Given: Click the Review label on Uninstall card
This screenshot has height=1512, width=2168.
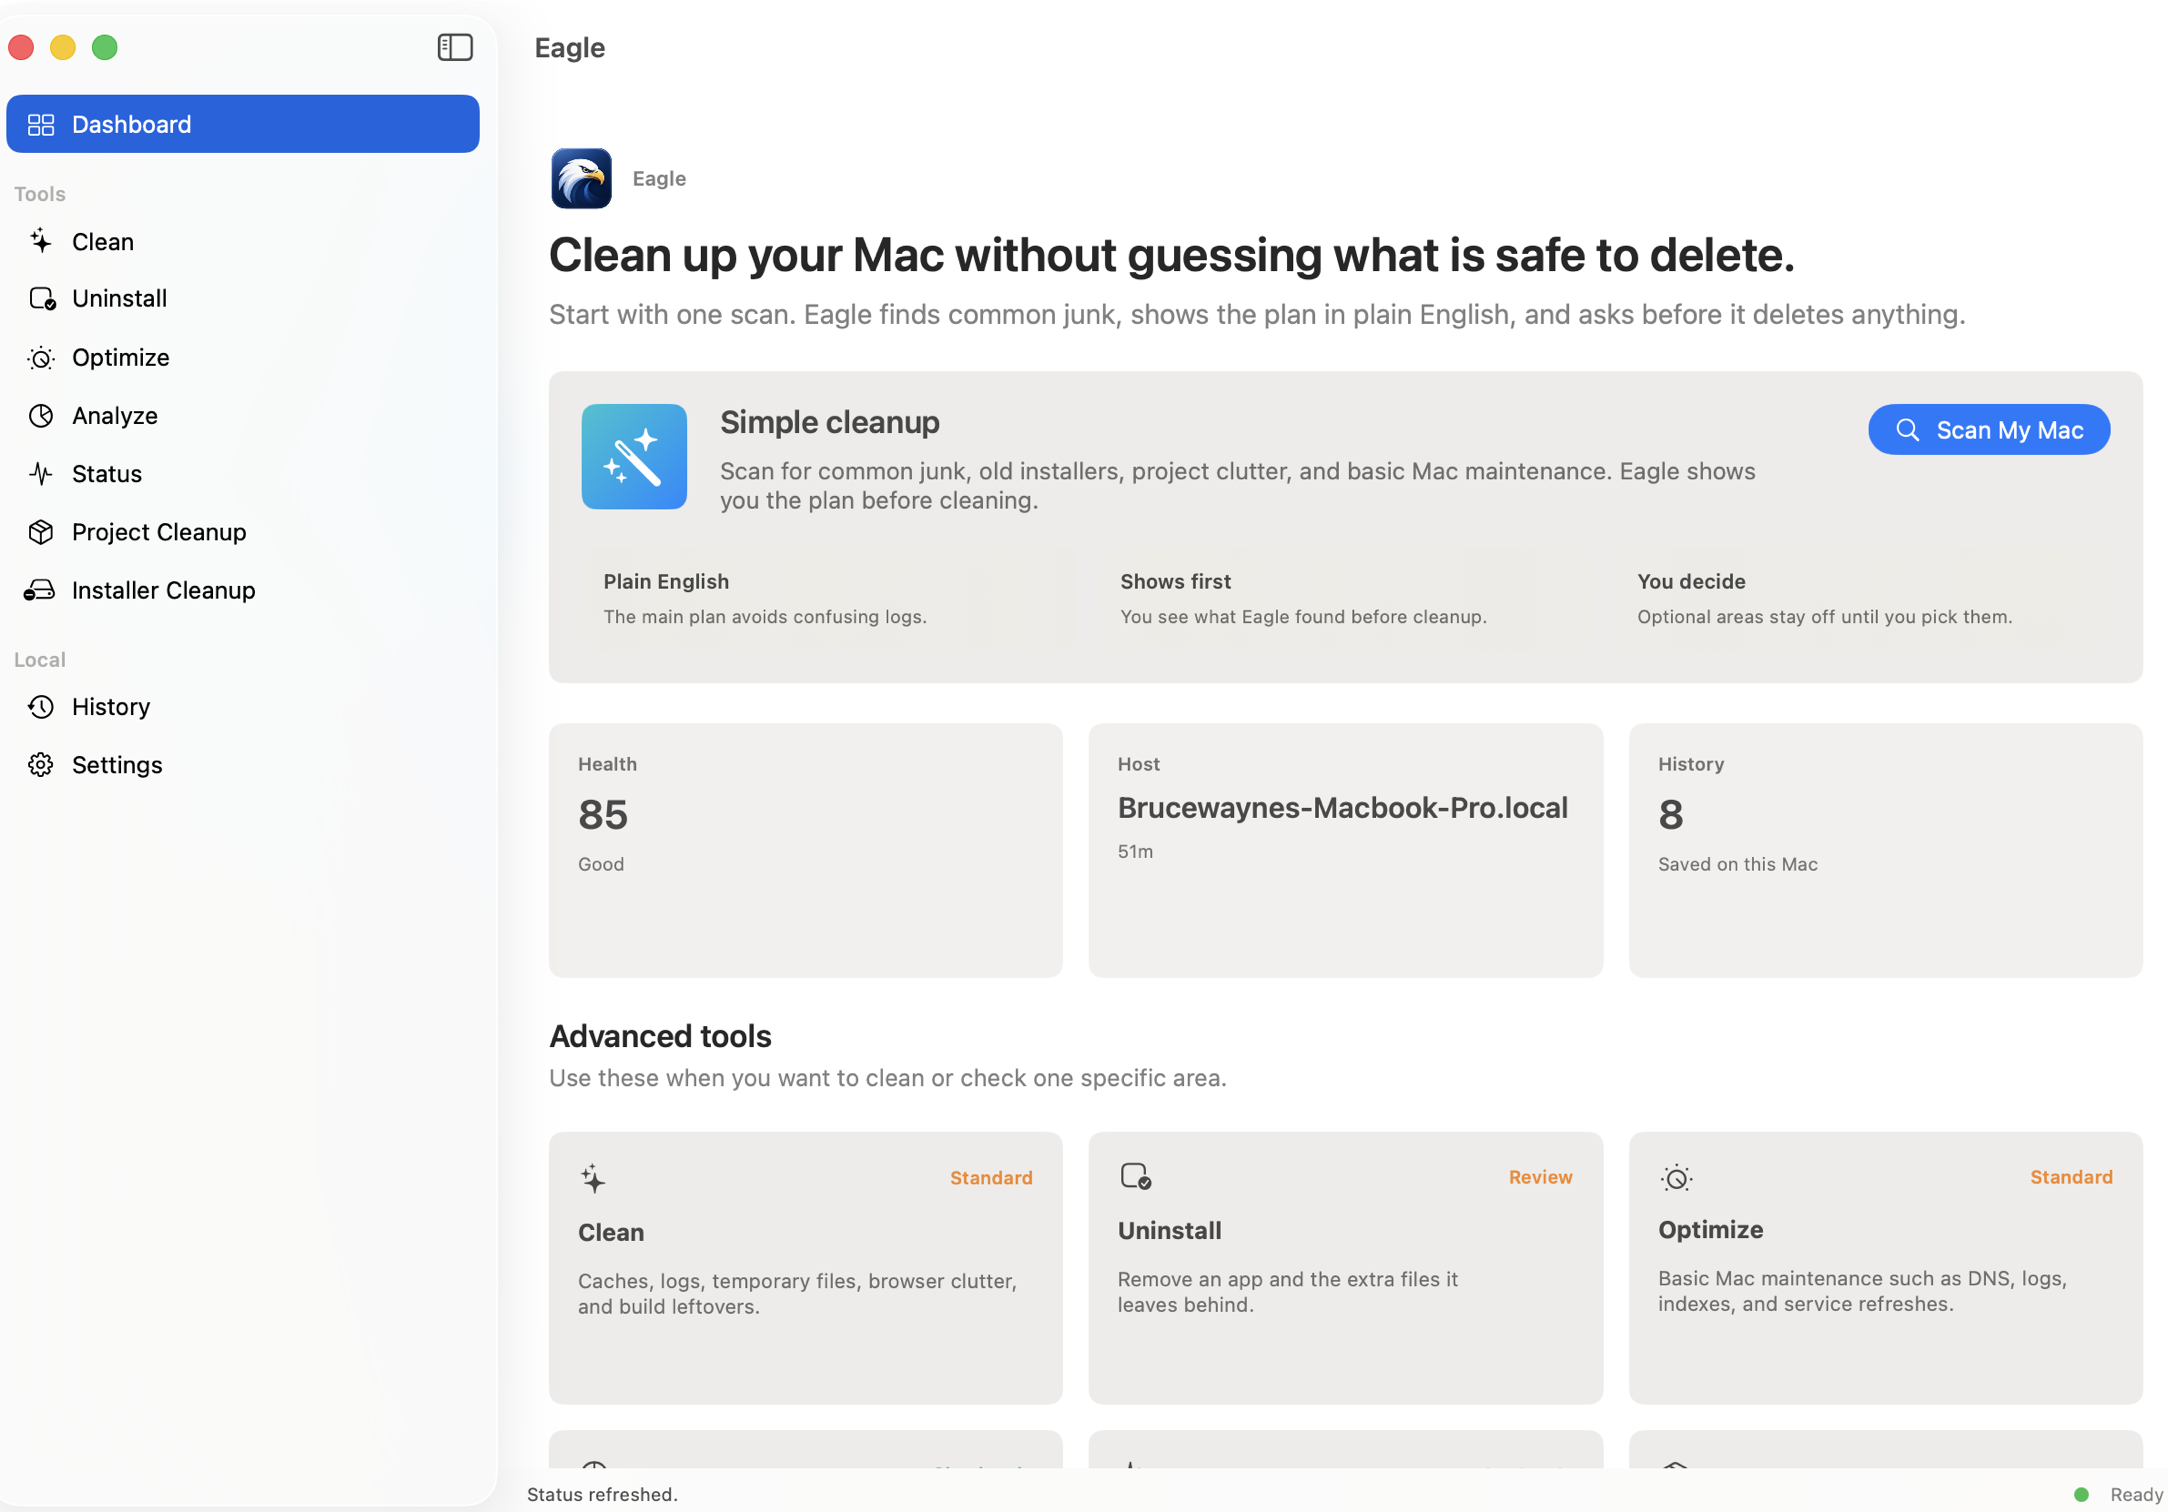Looking at the screenshot, I should [x=1540, y=1177].
